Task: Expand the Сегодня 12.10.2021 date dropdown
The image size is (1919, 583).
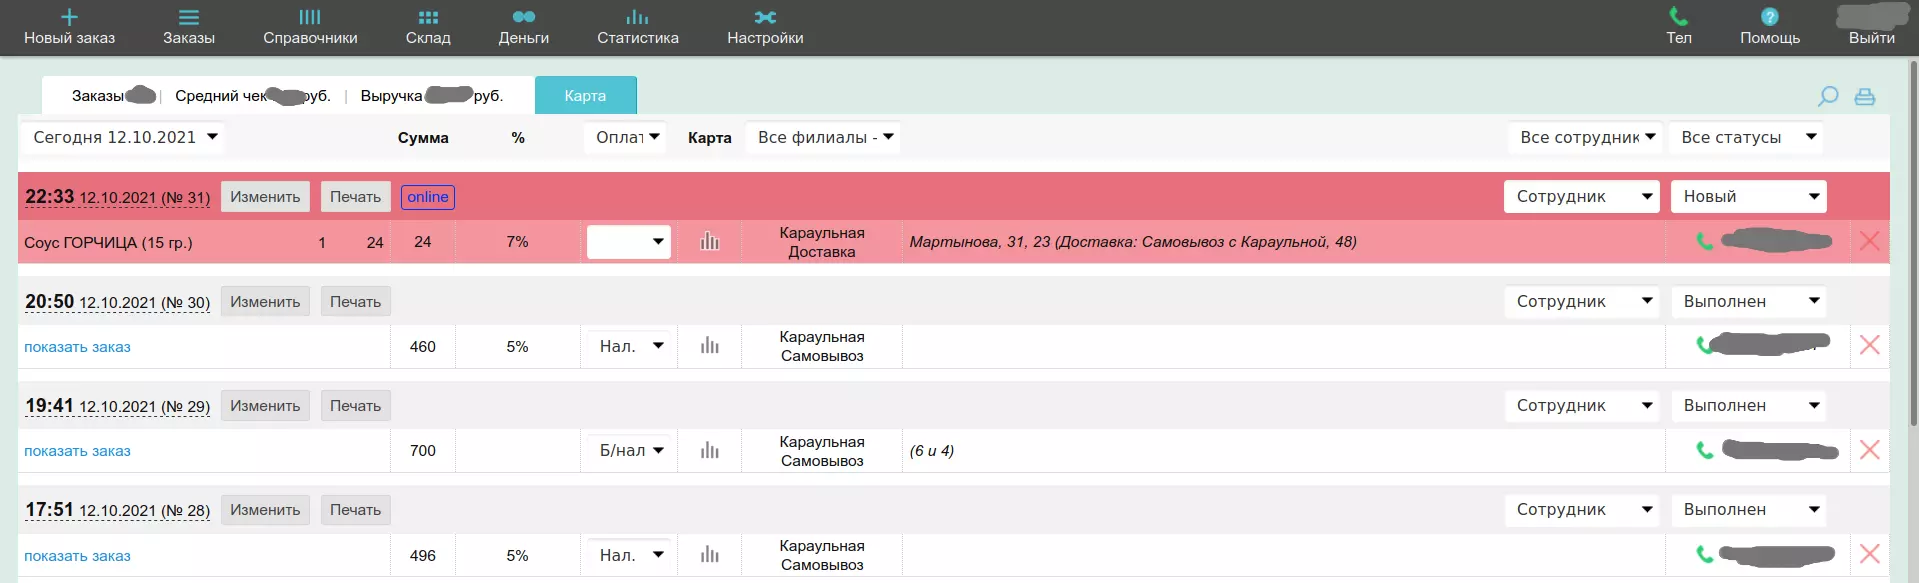Action: tap(125, 137)
